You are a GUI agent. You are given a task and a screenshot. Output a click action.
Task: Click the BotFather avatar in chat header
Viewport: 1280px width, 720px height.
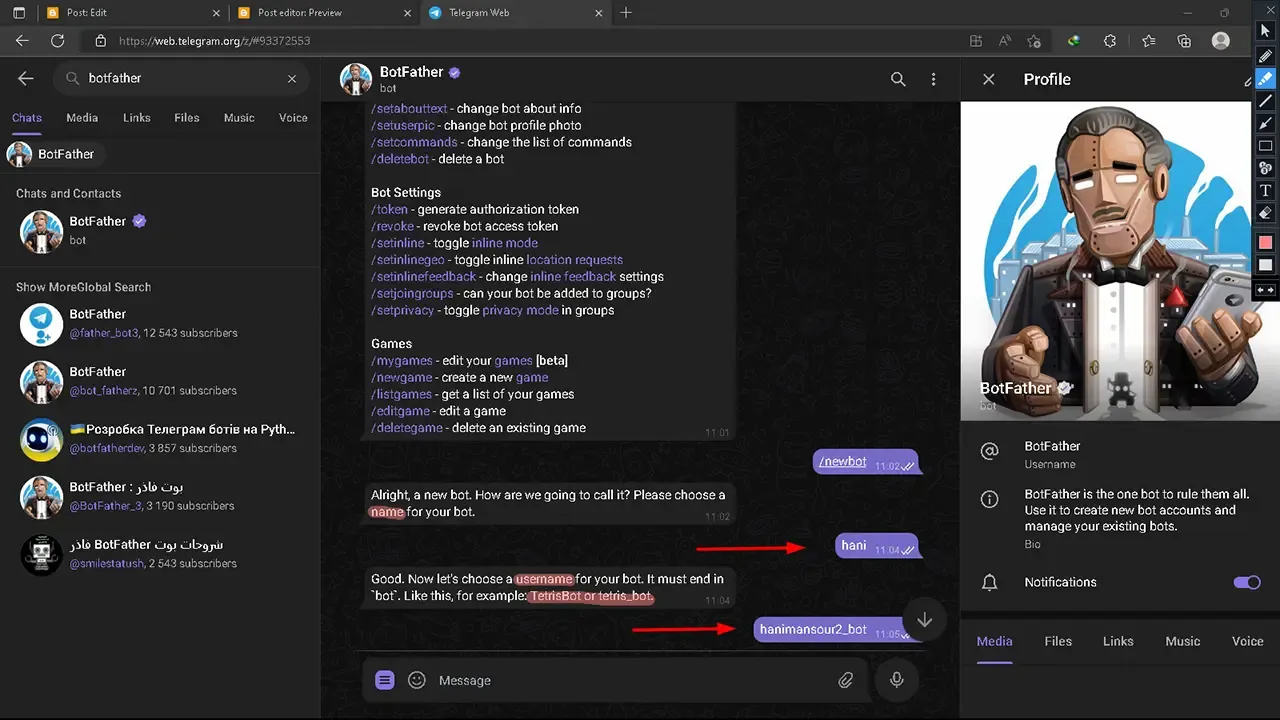point(356,79)
